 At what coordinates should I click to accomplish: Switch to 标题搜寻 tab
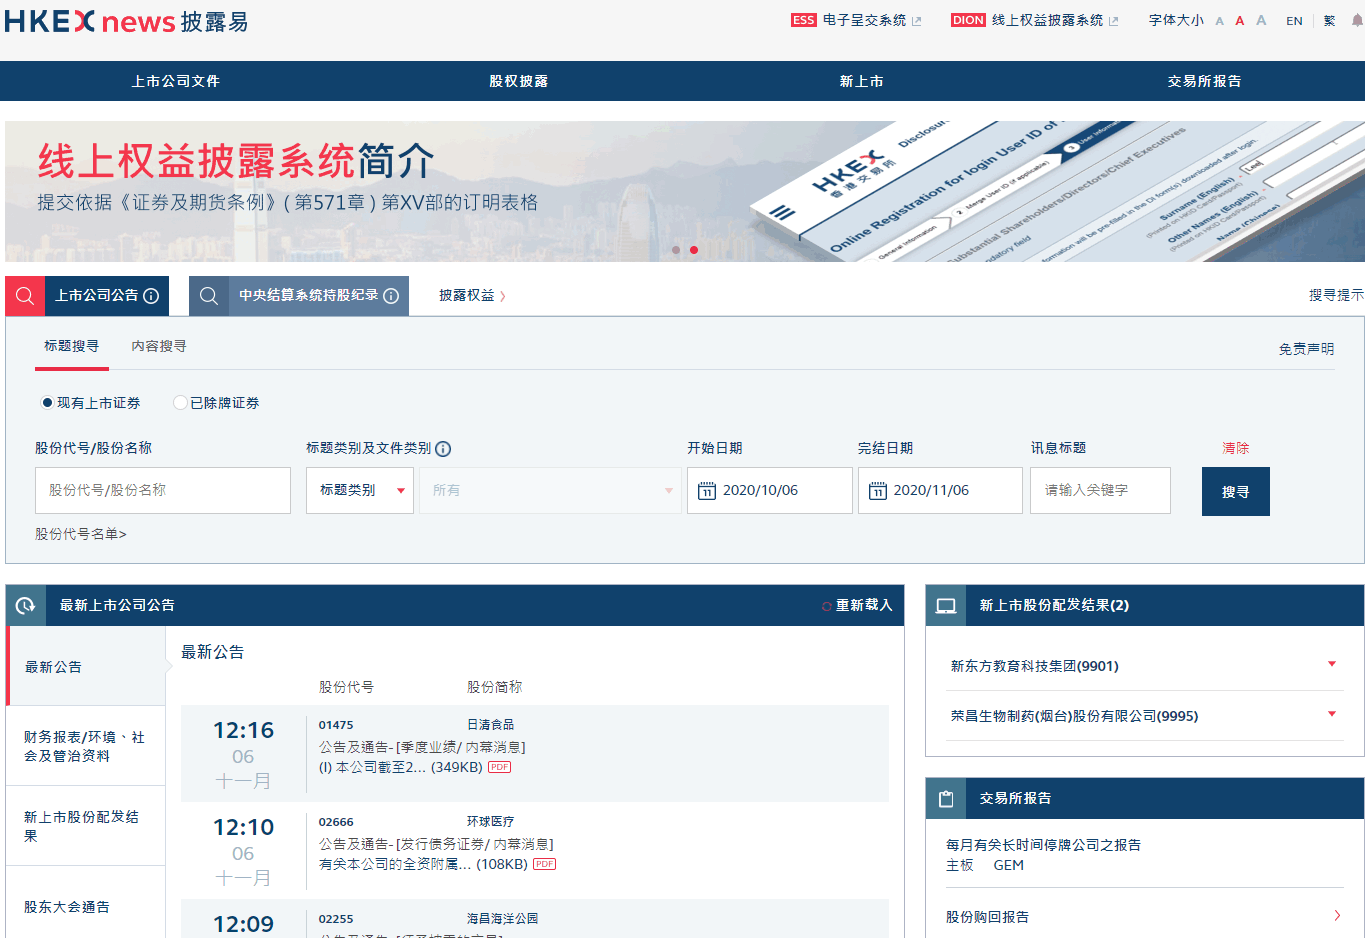coord(71,346)
